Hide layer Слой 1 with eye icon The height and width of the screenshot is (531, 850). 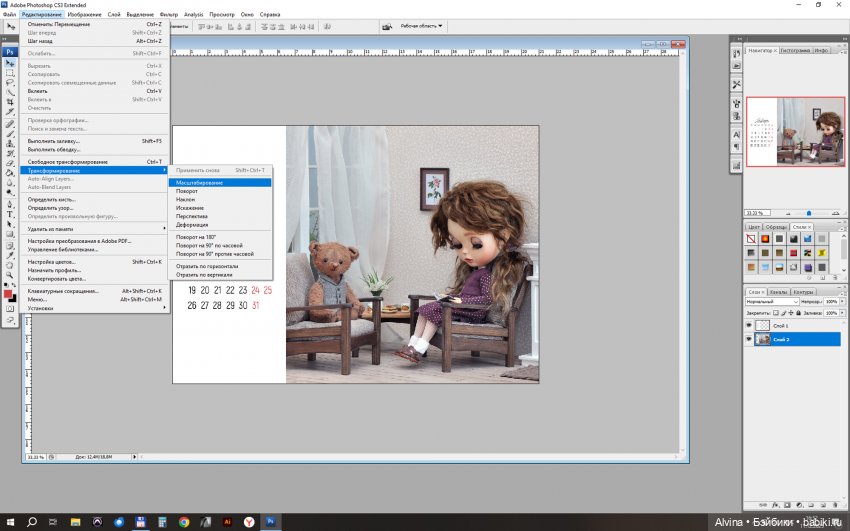pos(750,326)
